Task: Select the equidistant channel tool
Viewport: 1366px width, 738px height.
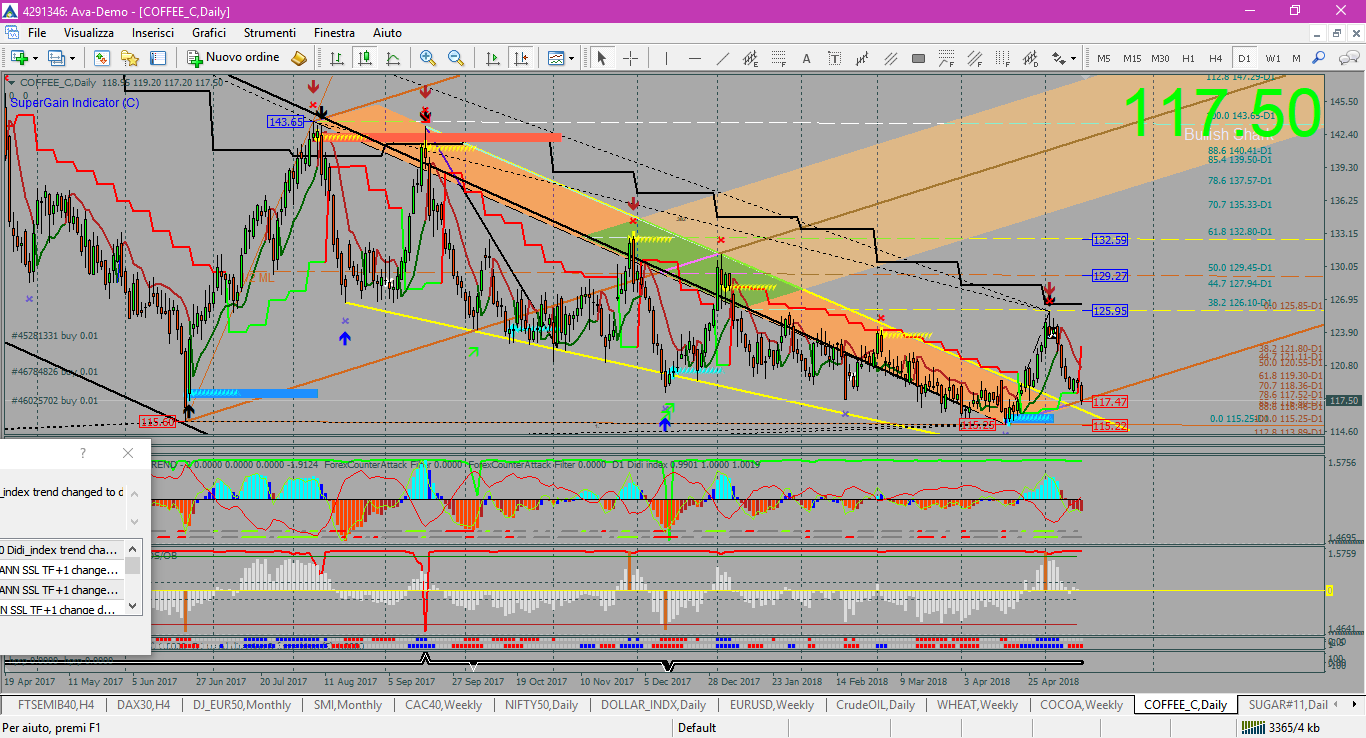Action: 750,58
